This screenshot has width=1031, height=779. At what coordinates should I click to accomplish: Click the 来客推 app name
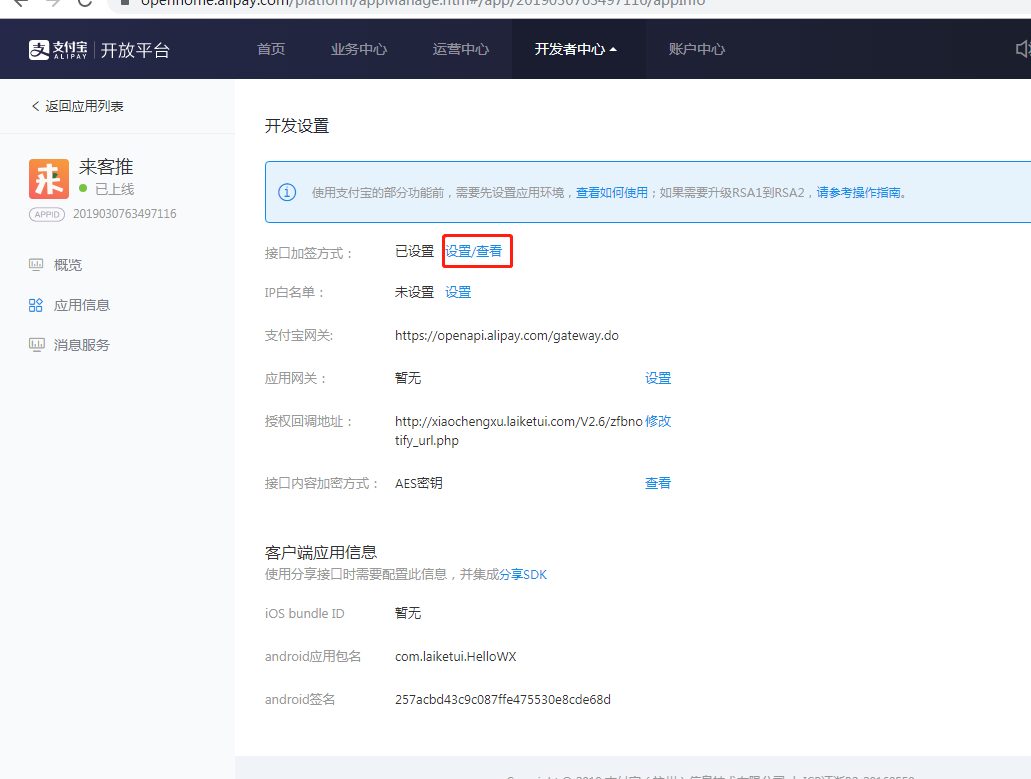tap(106, 167)
